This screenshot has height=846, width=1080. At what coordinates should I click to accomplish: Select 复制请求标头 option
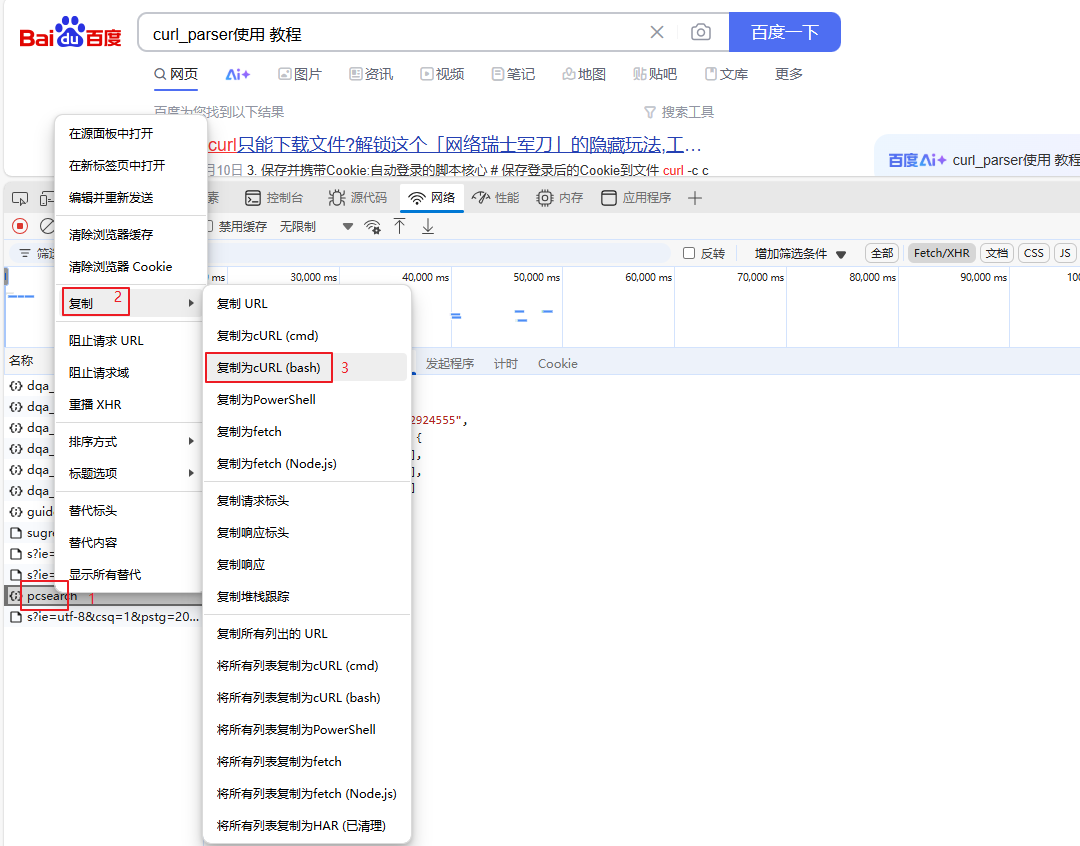pos(307,501)
